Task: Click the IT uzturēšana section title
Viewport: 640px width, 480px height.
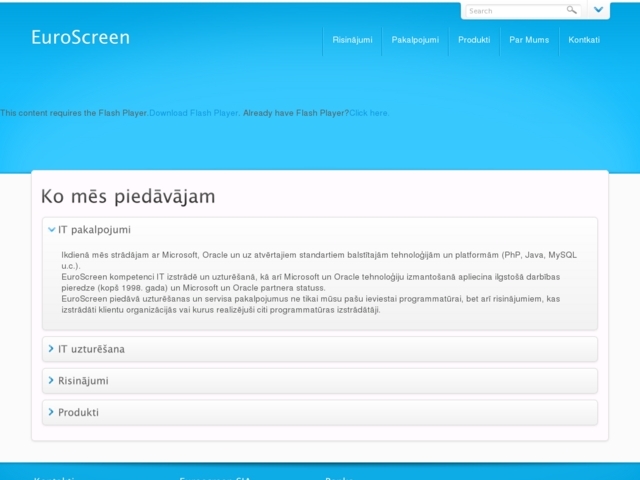Action: tap(91, 349)
